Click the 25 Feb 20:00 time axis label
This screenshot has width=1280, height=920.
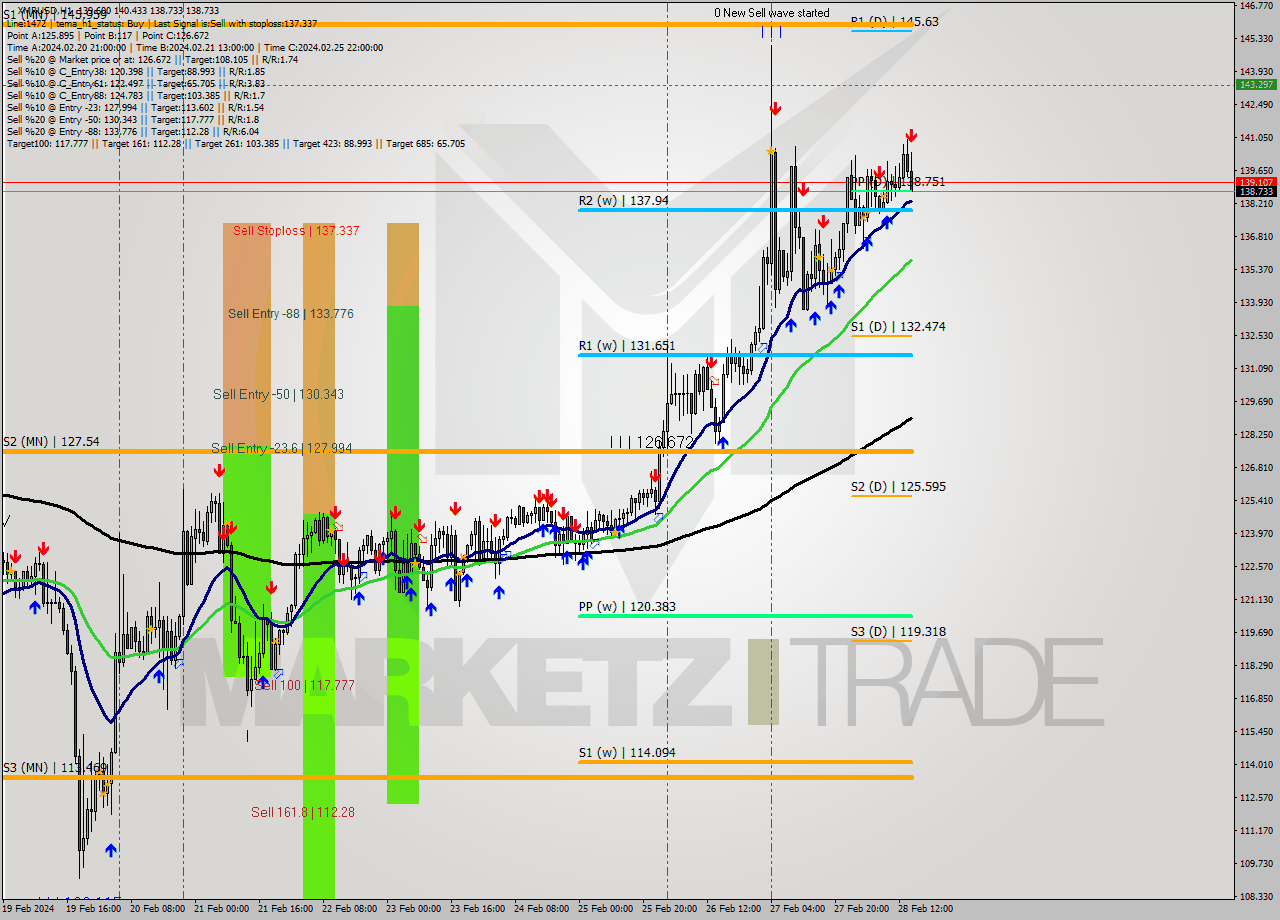669,909
